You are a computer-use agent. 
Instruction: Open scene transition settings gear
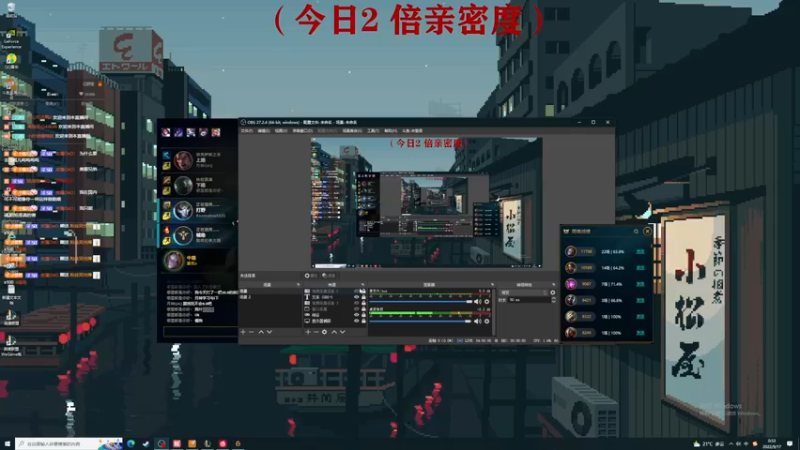coord(553,293)
